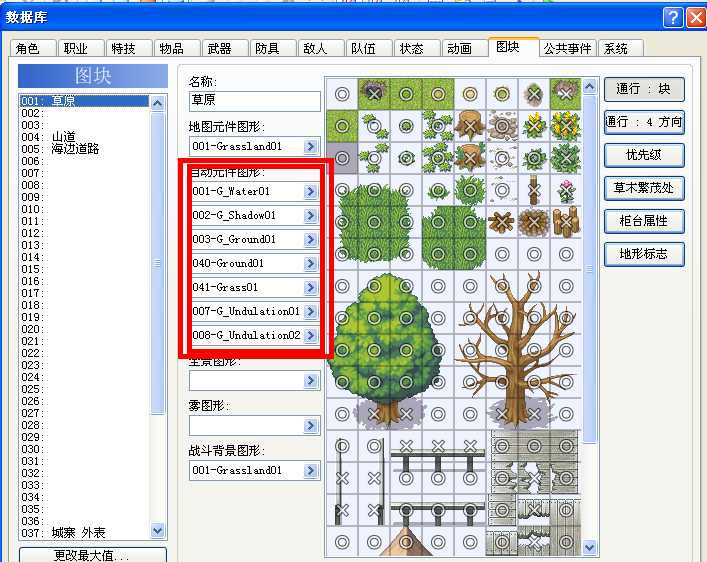Select the round firewood pile tile
707x562 pixels.
tap(534, 222)
